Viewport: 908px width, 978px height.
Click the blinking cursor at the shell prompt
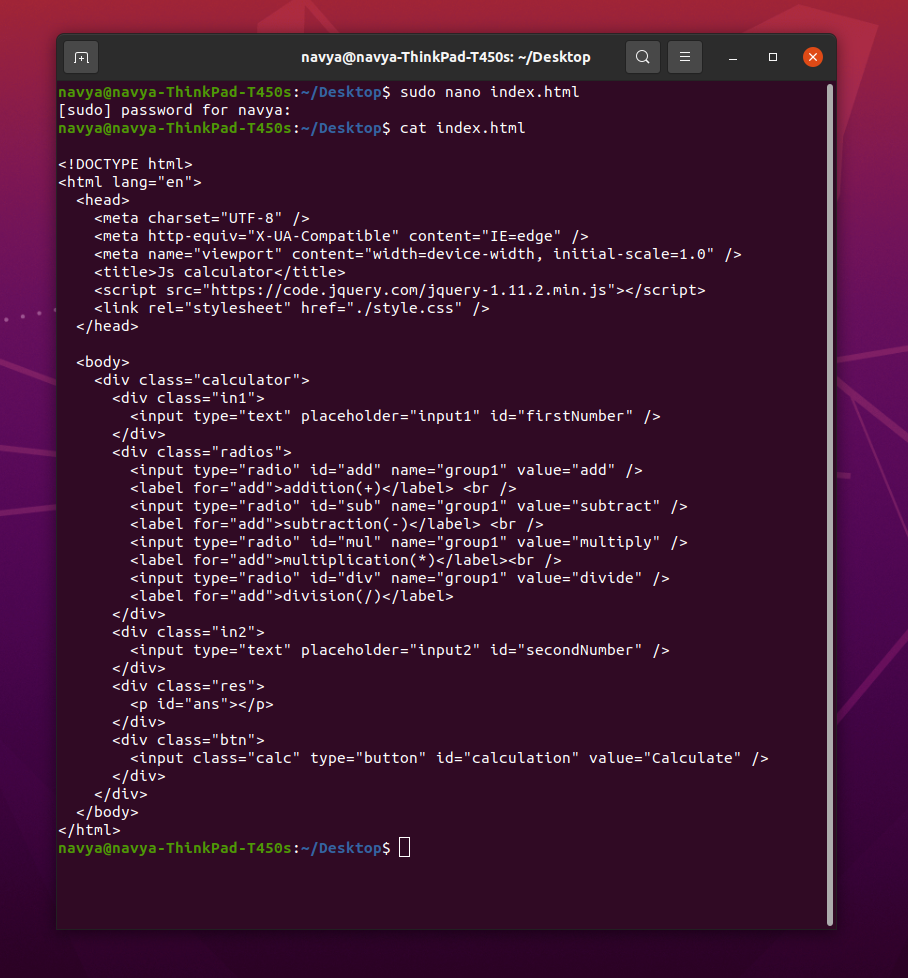pos(404,847)
